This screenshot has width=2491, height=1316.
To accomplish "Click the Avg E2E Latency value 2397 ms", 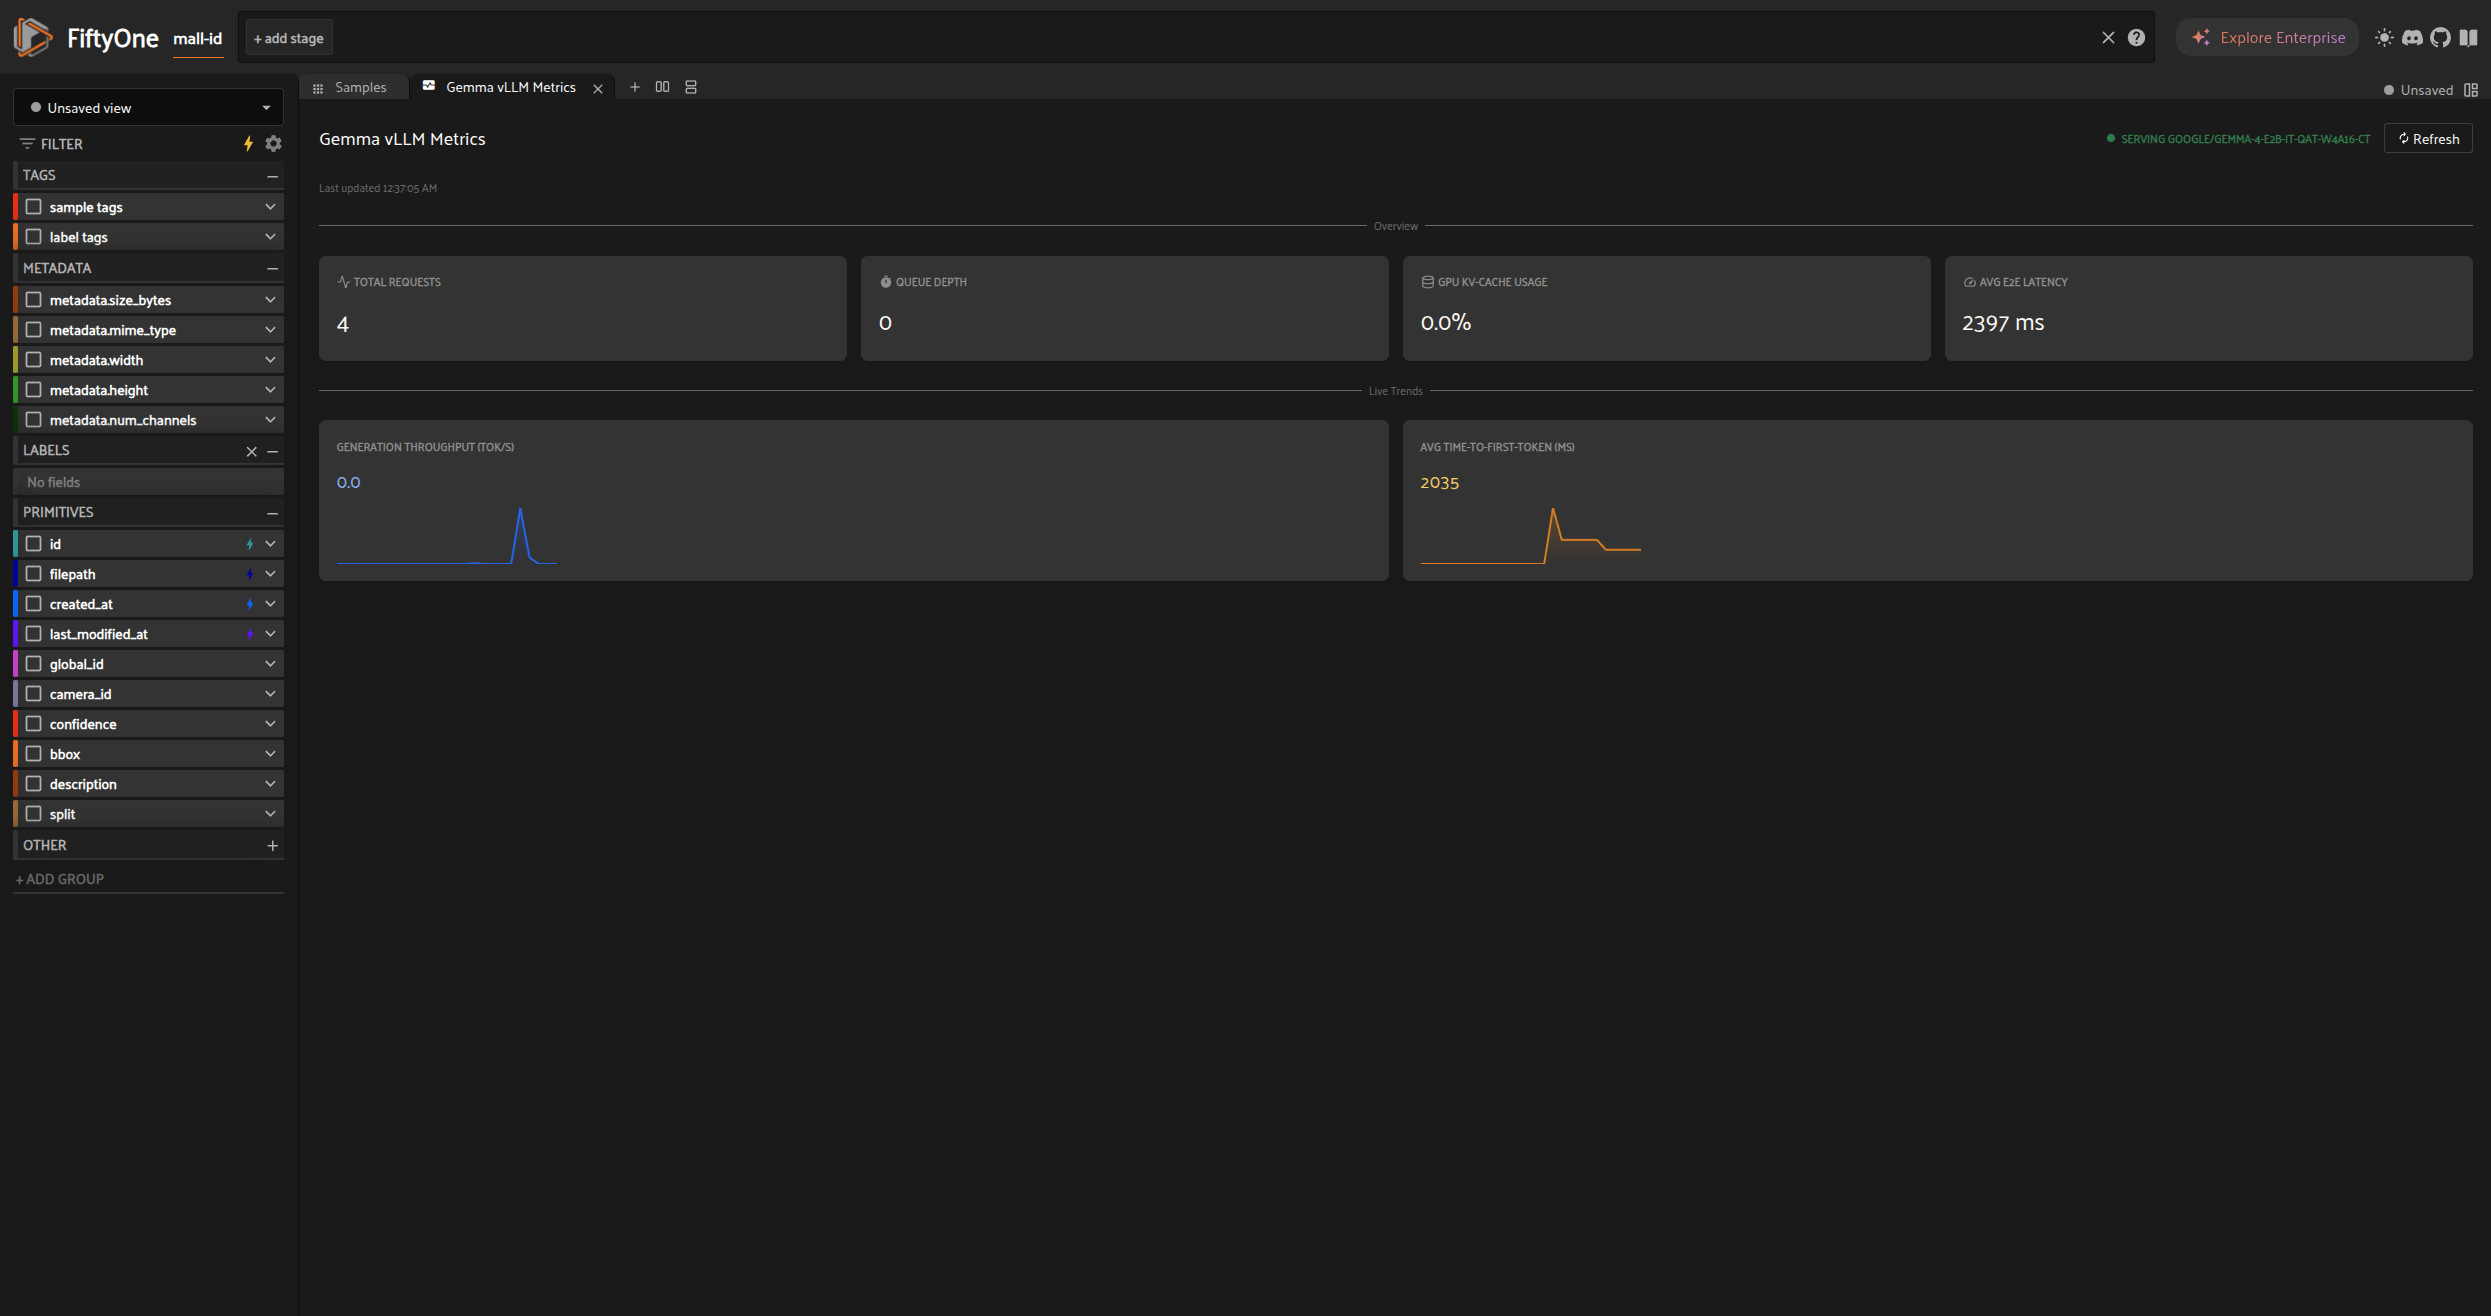I will click(2003, 323).
